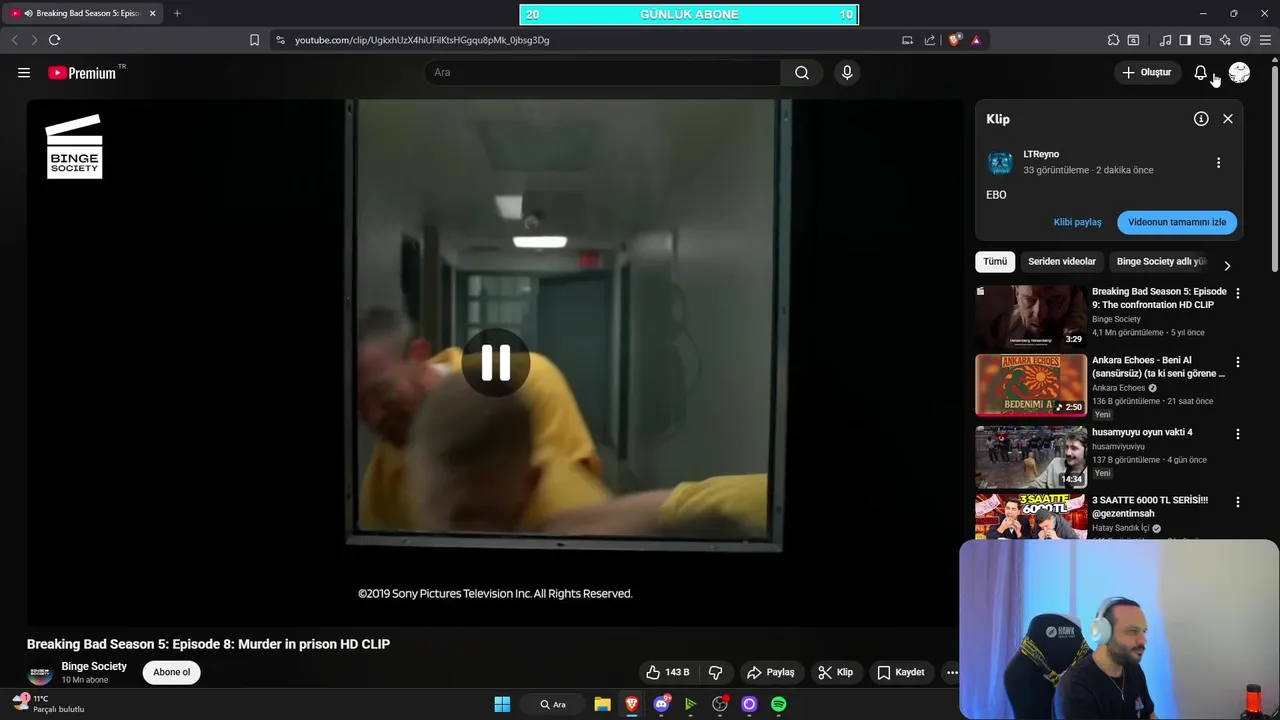This screenshot has height=720, width=1280.
Task: Select the Tümü filter chip
Action: point(995,261)
